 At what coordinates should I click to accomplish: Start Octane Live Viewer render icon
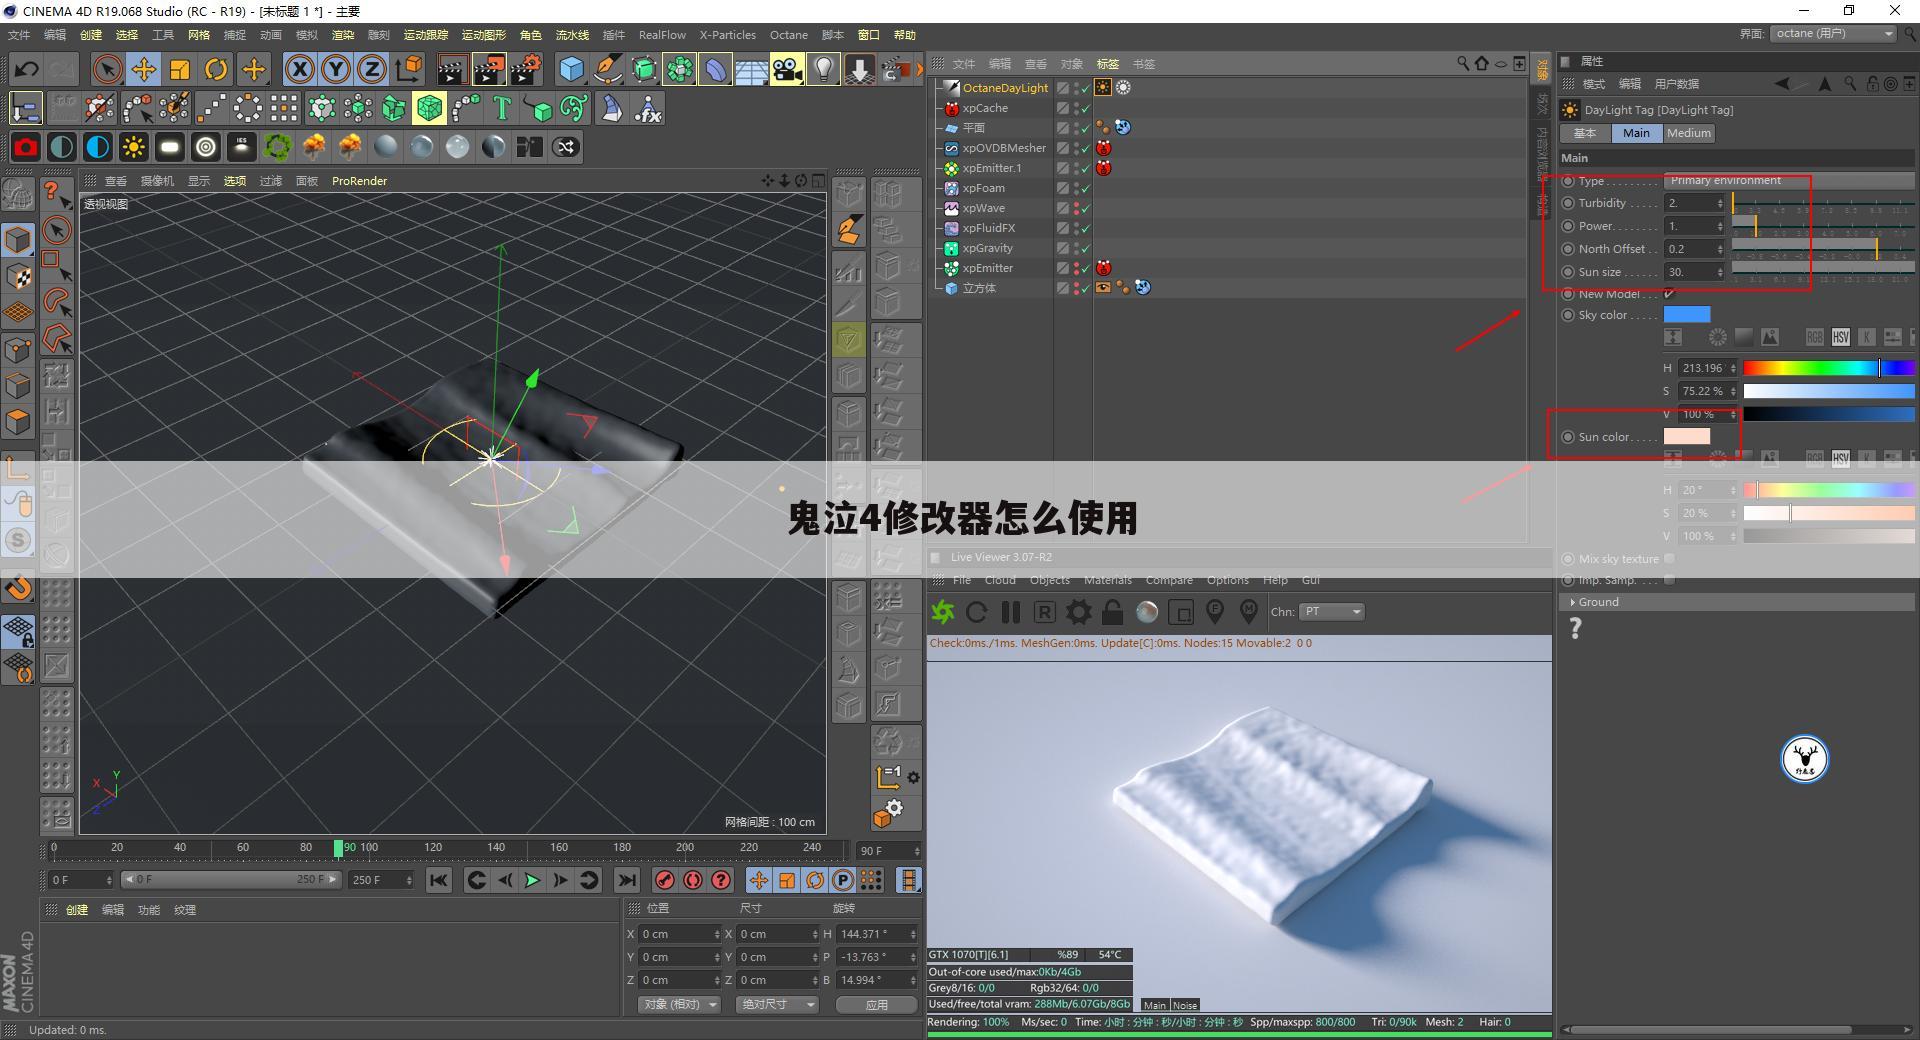(942, 611)
